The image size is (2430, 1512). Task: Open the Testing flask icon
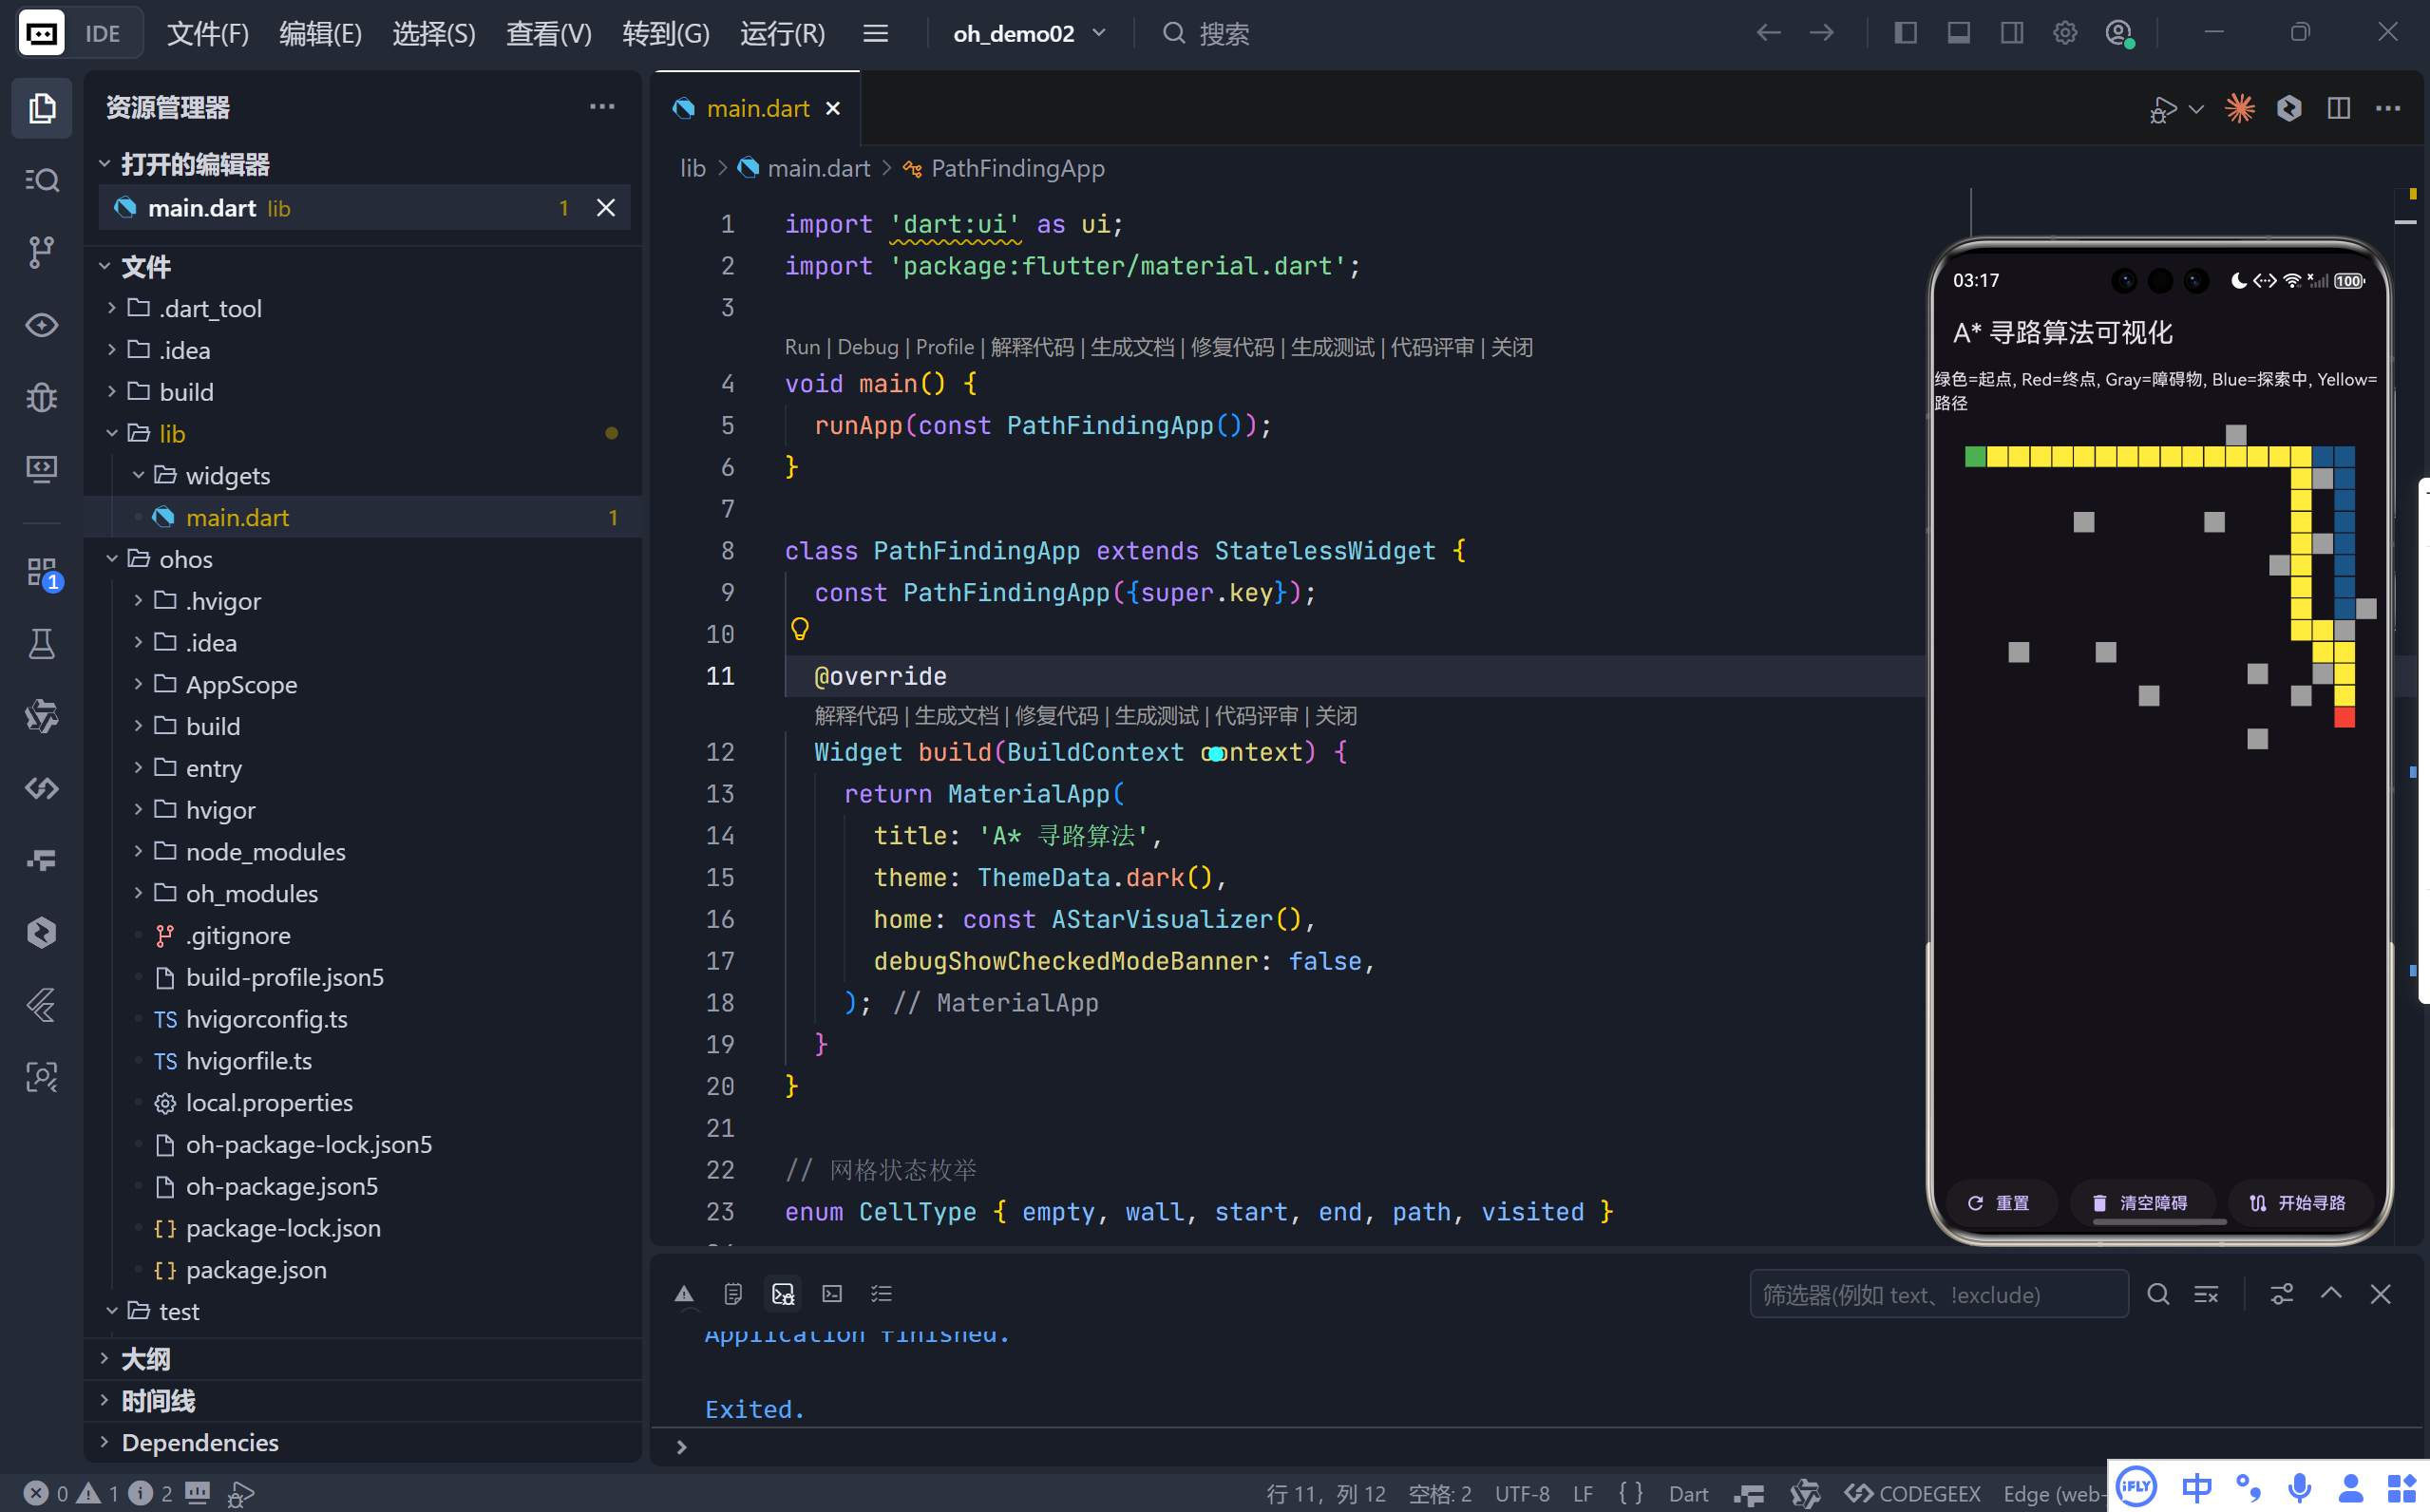coord(41,644)
